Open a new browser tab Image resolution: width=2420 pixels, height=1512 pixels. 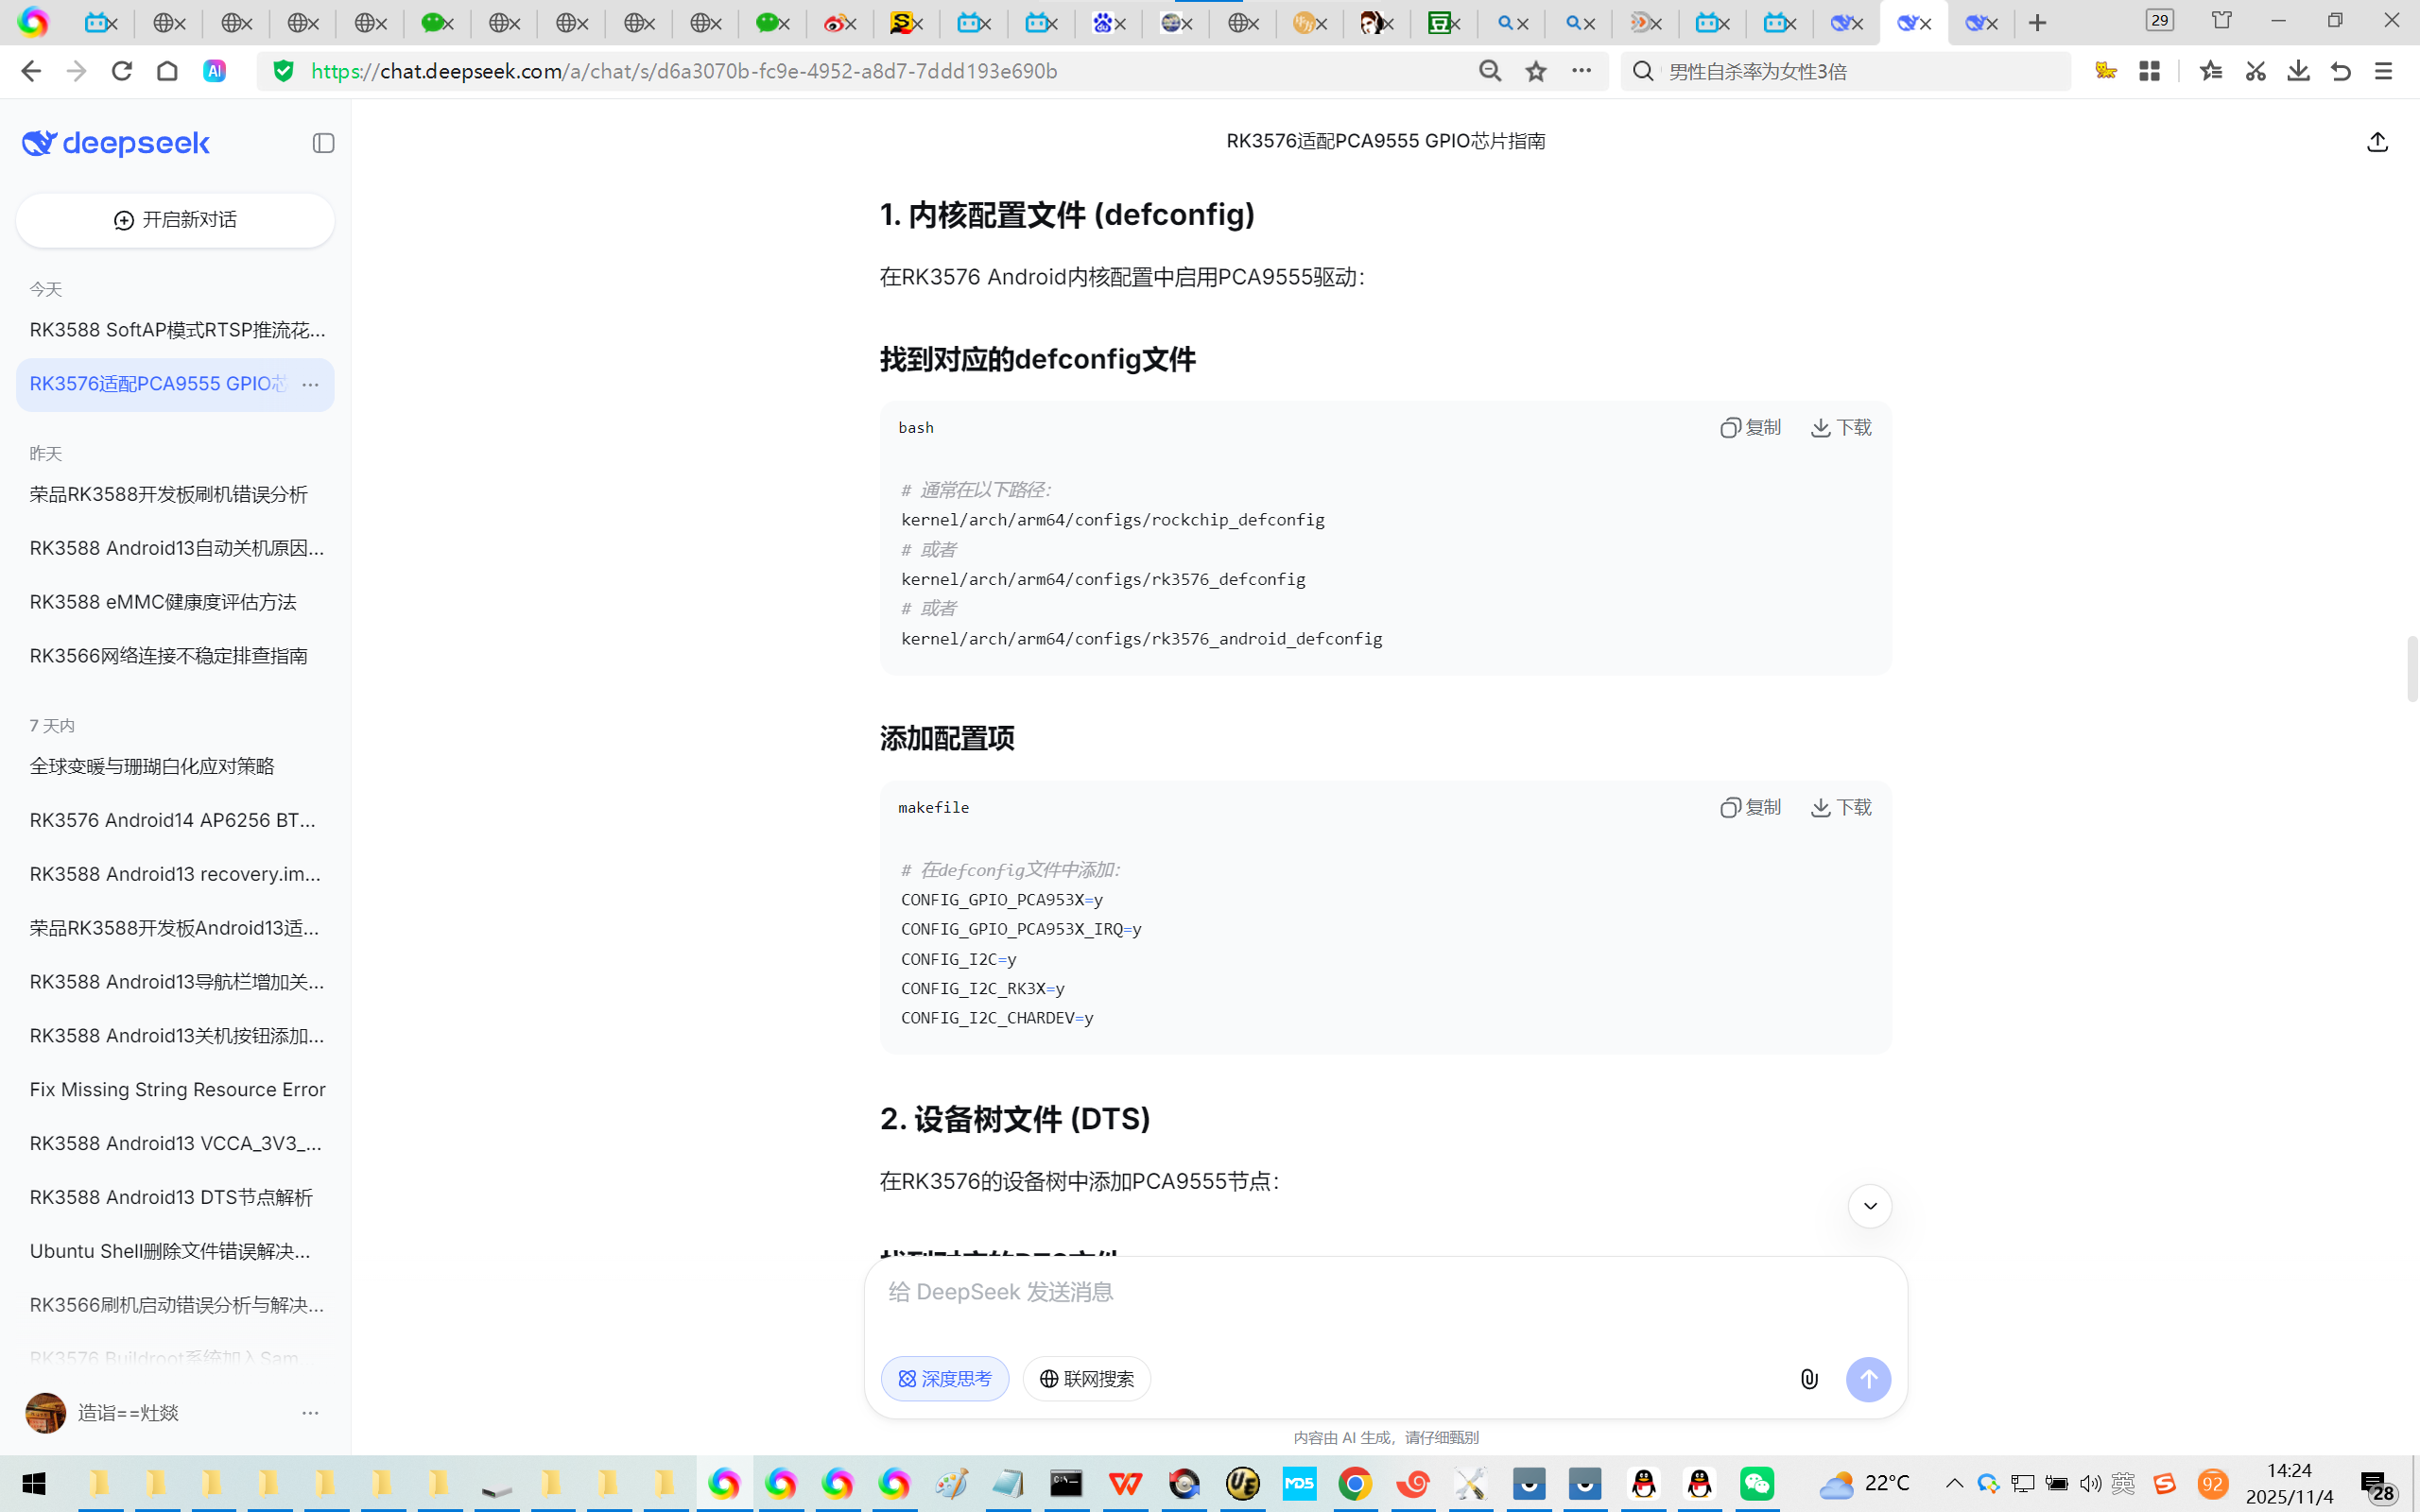(2037, 23)
